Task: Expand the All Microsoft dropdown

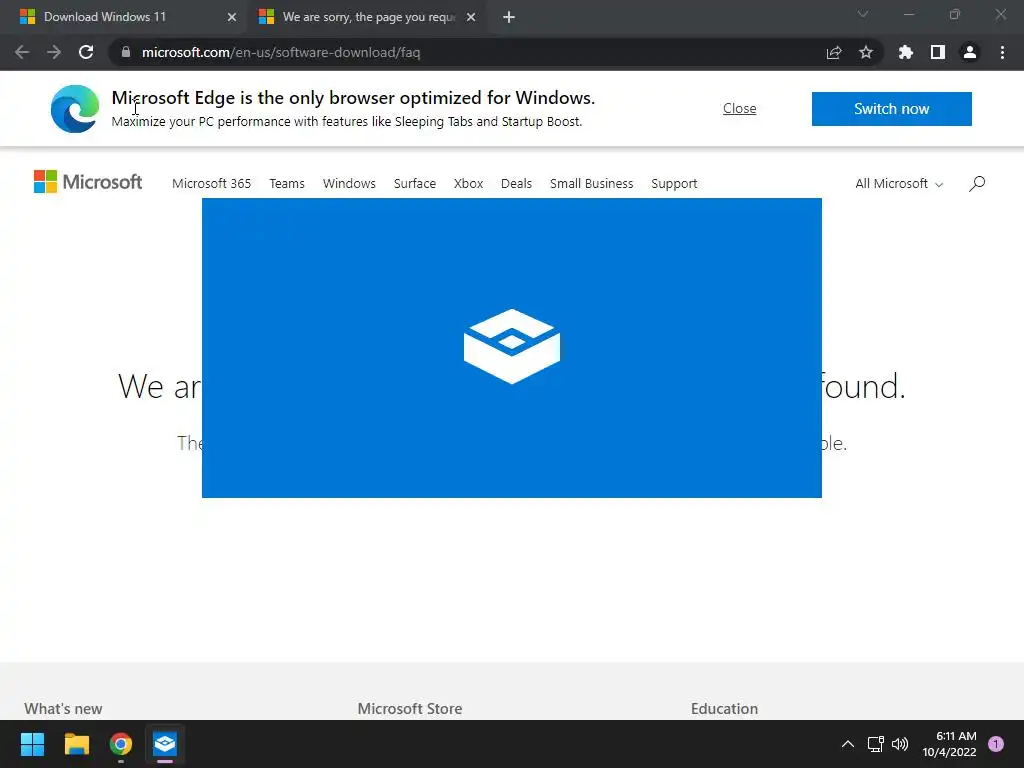Action: pos(899,184)
